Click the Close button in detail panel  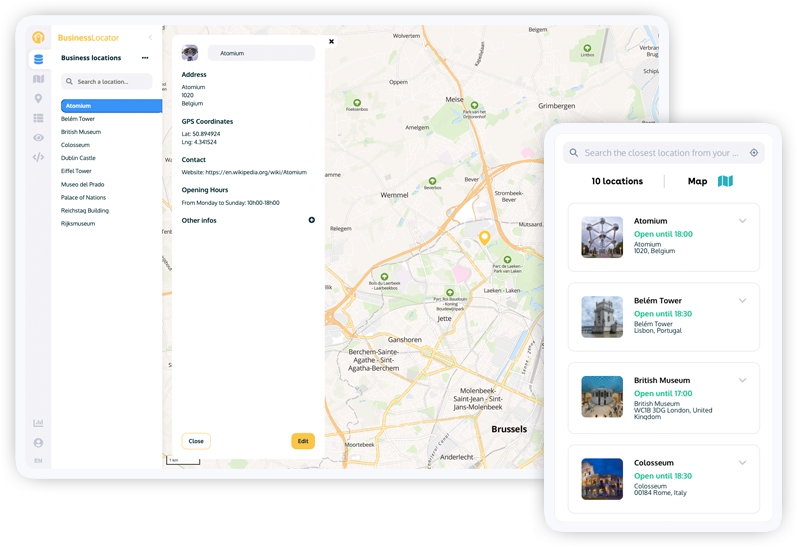point(196,441)
